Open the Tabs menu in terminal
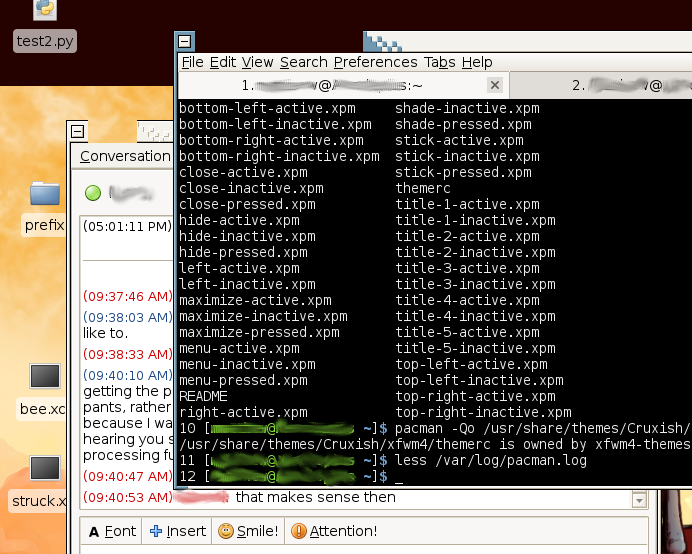Screen dimensions: 692x554 [439, 62]
